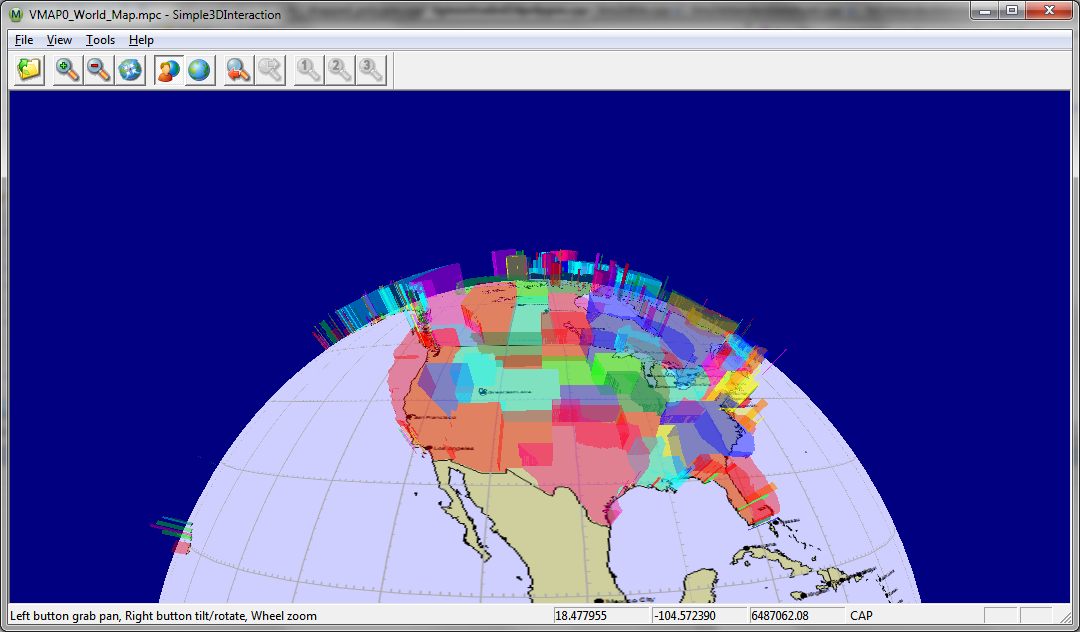The width and height of the screenshot is (1080, 632).
Task: Maximize the Simple3DInteraction window
Action: coord(1012,10)
